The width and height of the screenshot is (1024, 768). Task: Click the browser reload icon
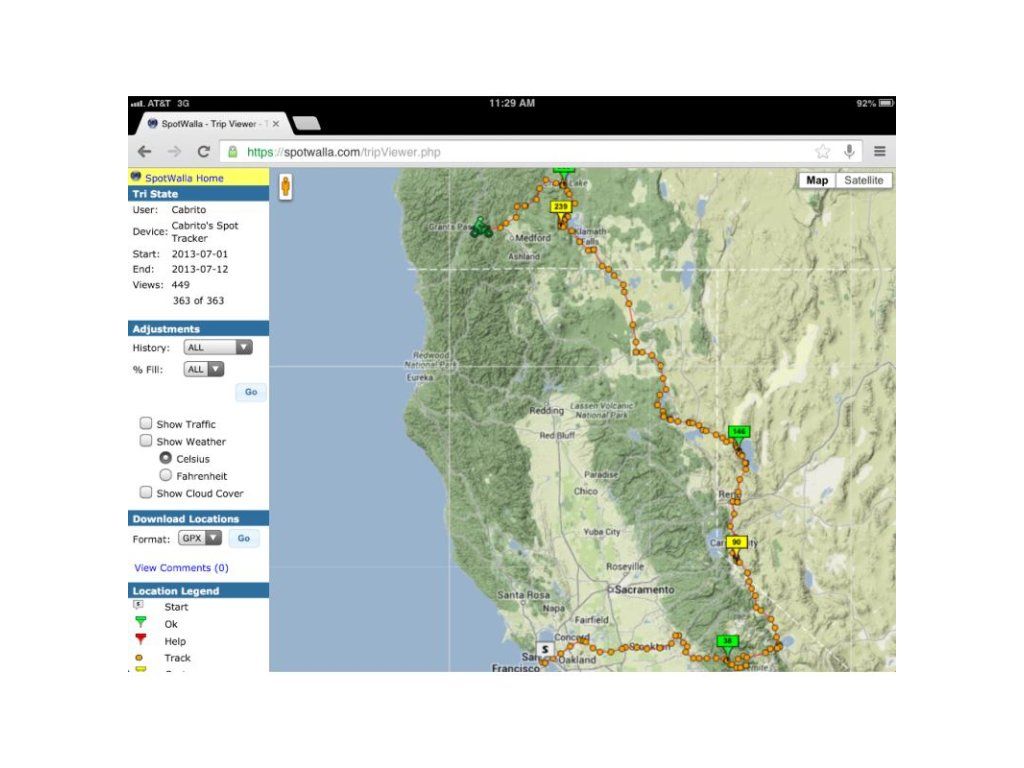point(203,152)
